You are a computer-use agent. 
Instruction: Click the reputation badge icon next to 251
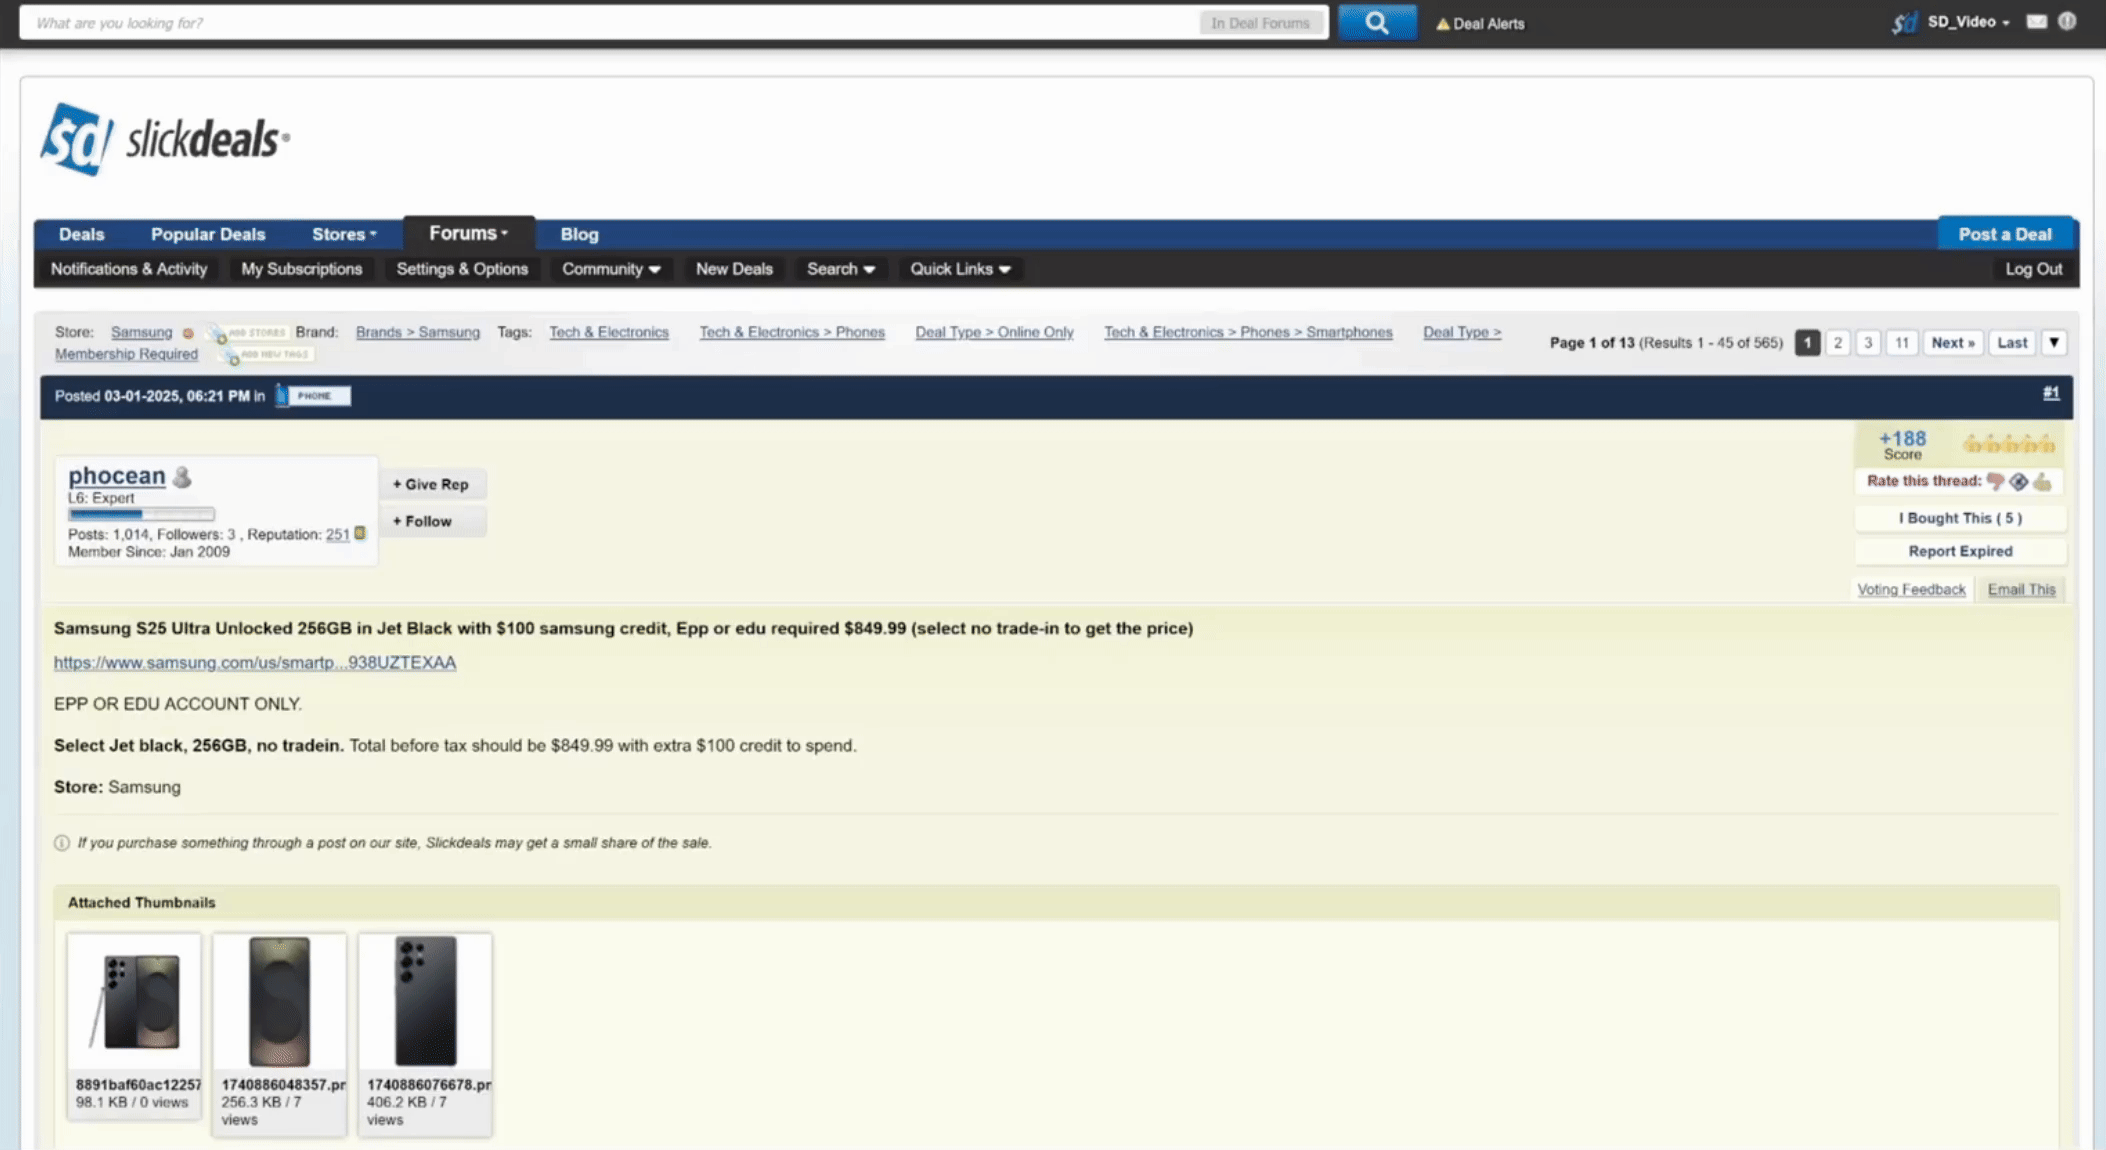[x=360, y=534]
